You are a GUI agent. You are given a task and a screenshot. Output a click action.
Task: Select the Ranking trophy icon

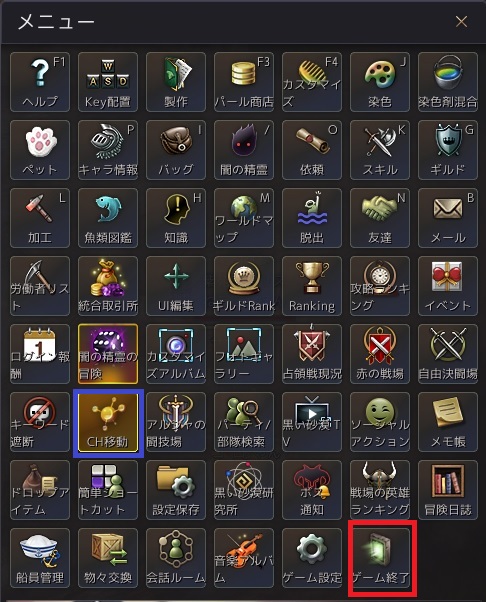tap(312, 286)
